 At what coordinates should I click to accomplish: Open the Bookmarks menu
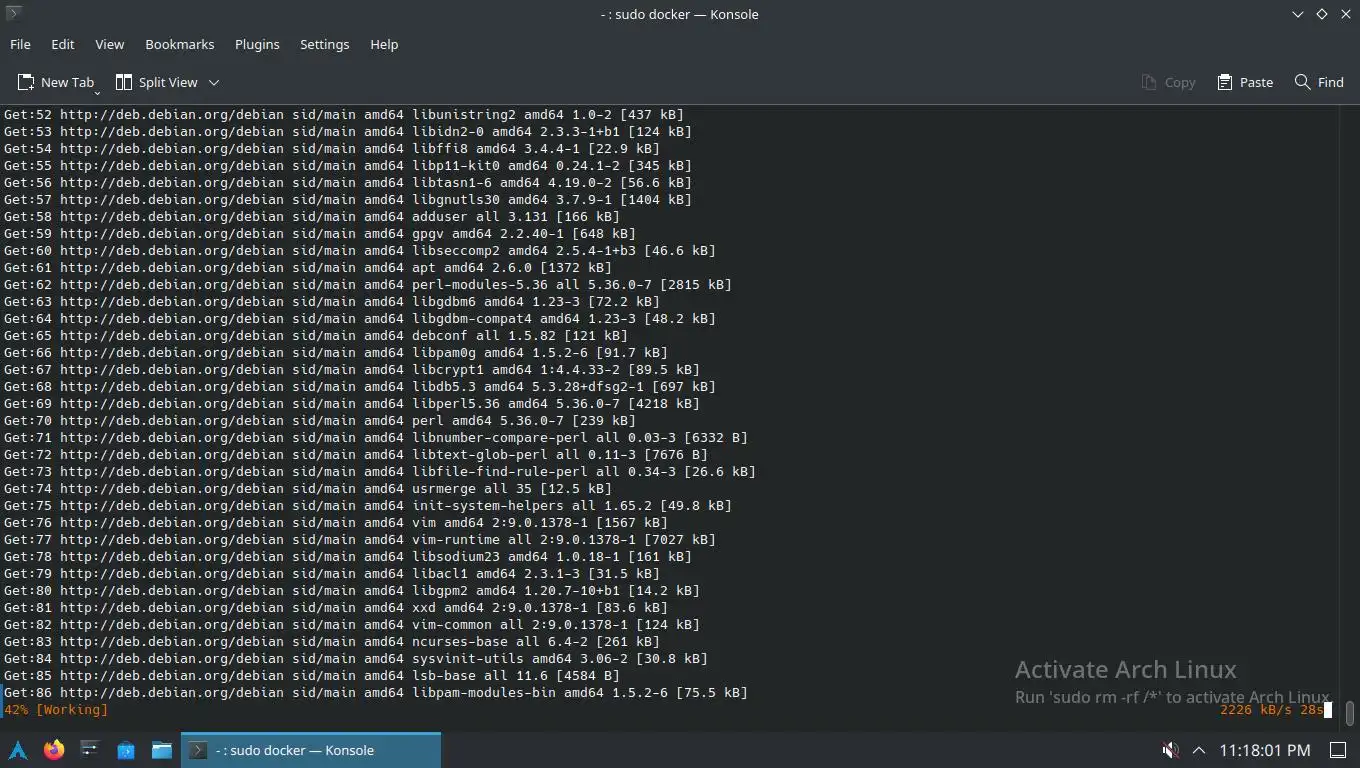pyautogui.click(x=180, y=44)
